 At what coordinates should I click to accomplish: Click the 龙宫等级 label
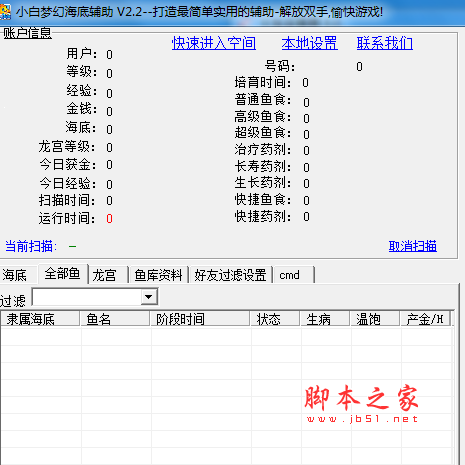[67, 147]
